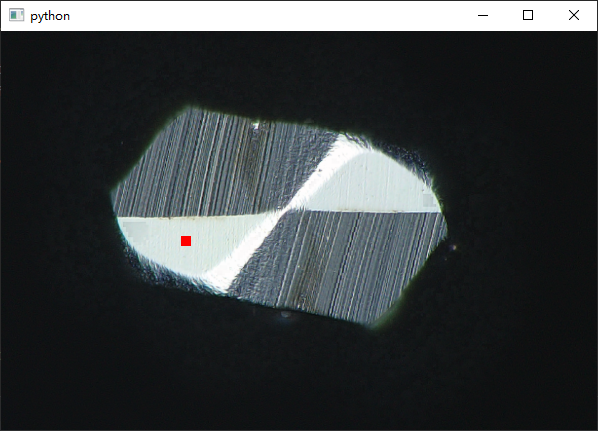Click the python title text
598x431 pixels.
pyautogui.click(x=50, y=16)
